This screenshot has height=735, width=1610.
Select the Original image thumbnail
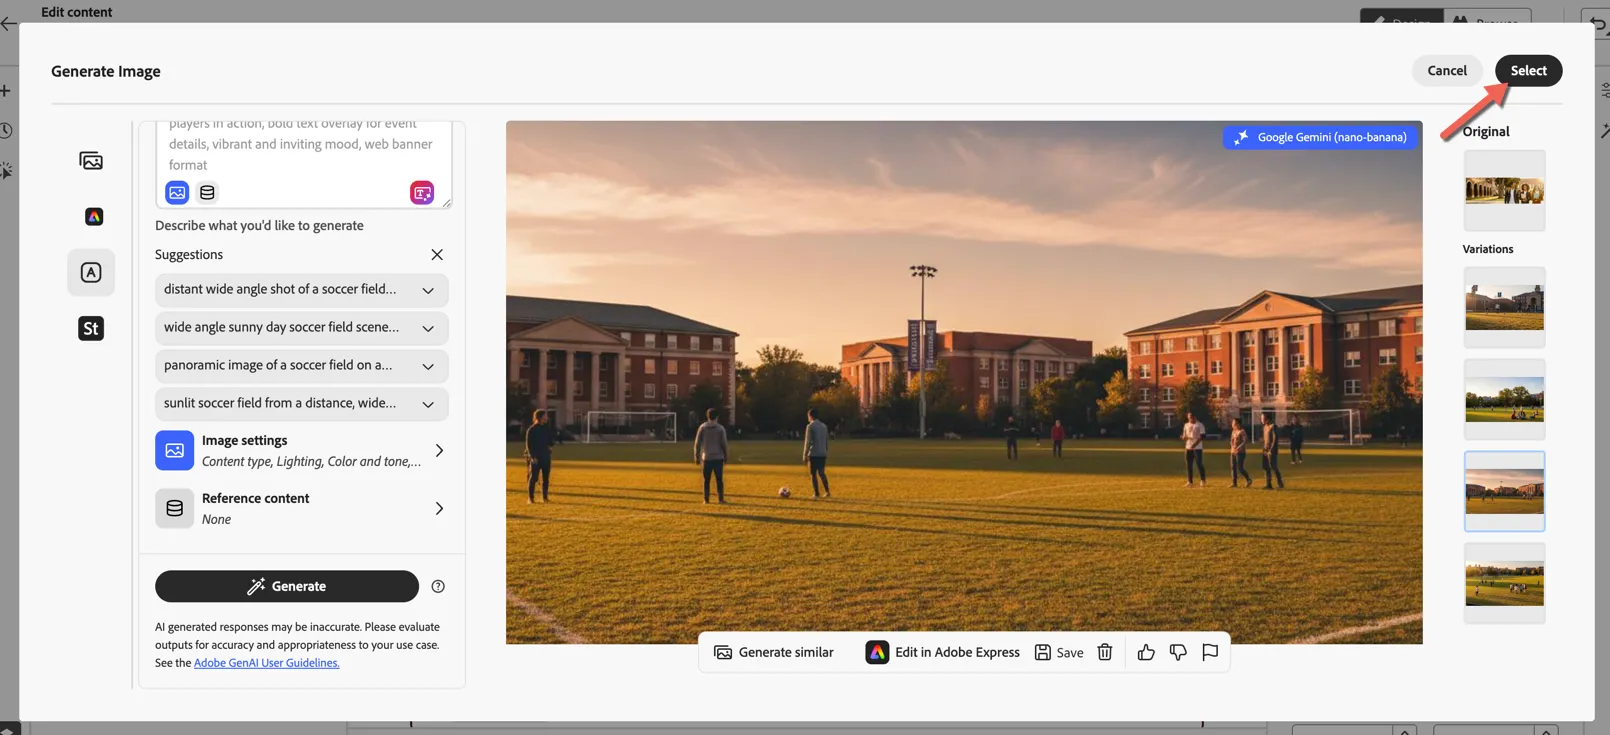pos(1504,190)
